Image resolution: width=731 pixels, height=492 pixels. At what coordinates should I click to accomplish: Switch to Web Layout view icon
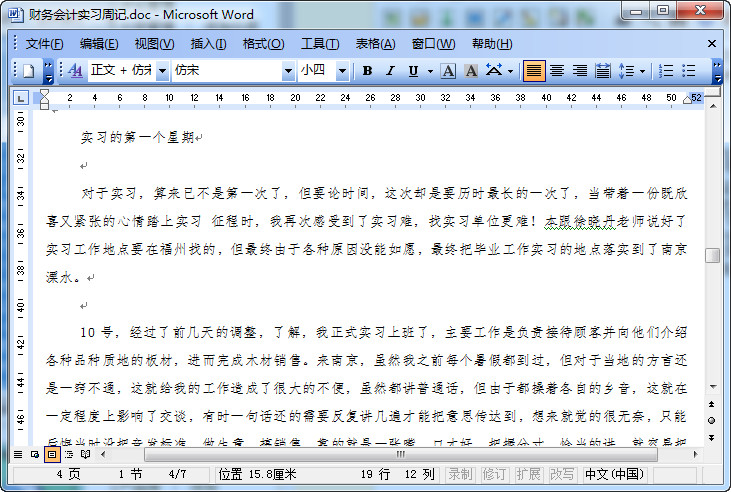pyautogui.click(x=35, y=454)
